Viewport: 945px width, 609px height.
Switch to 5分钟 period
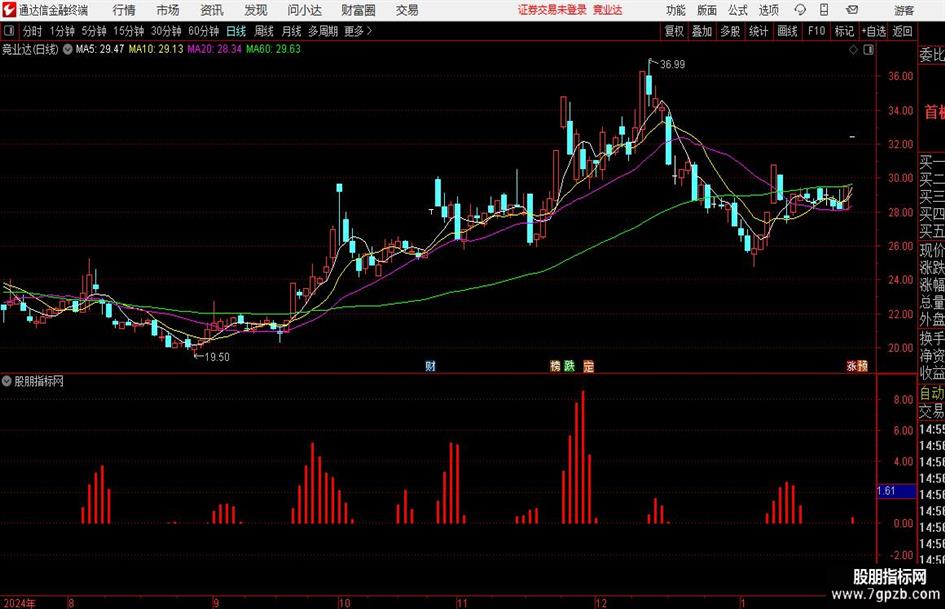(x=94, y=31)
